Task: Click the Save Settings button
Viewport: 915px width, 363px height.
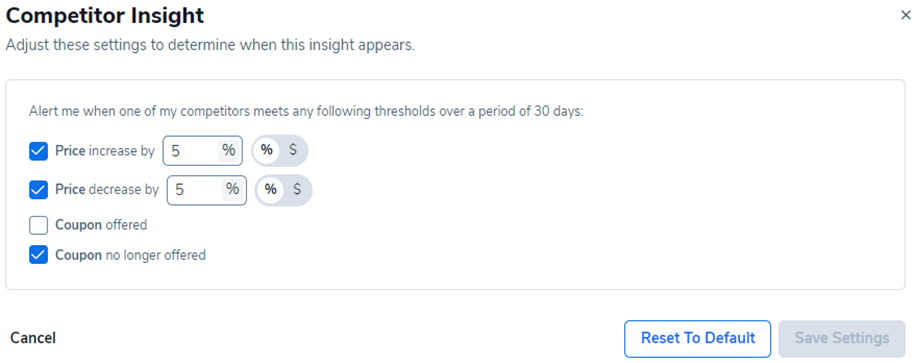Action: pos(842,338)
